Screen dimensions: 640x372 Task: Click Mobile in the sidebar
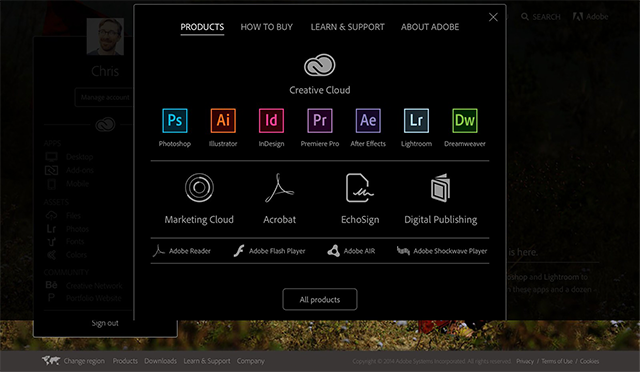(77, 184)
